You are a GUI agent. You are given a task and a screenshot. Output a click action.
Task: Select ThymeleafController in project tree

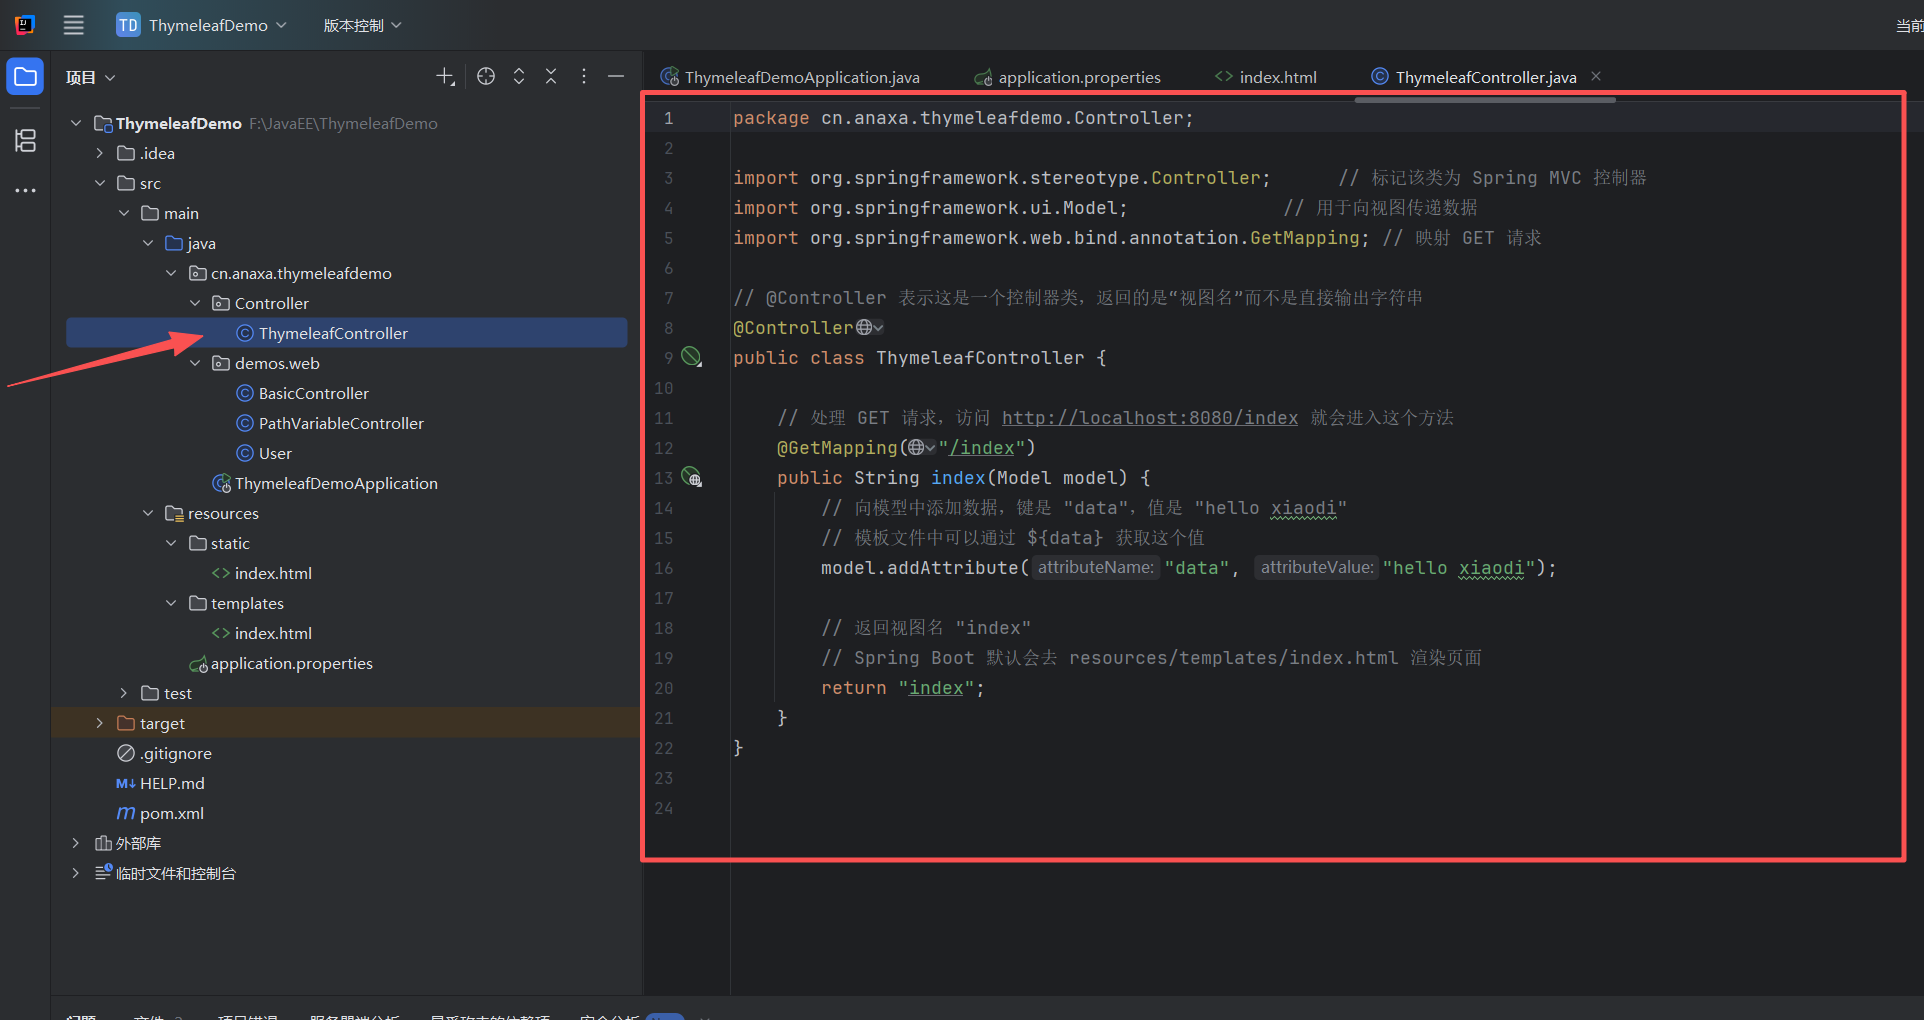[x=346, y=333]
